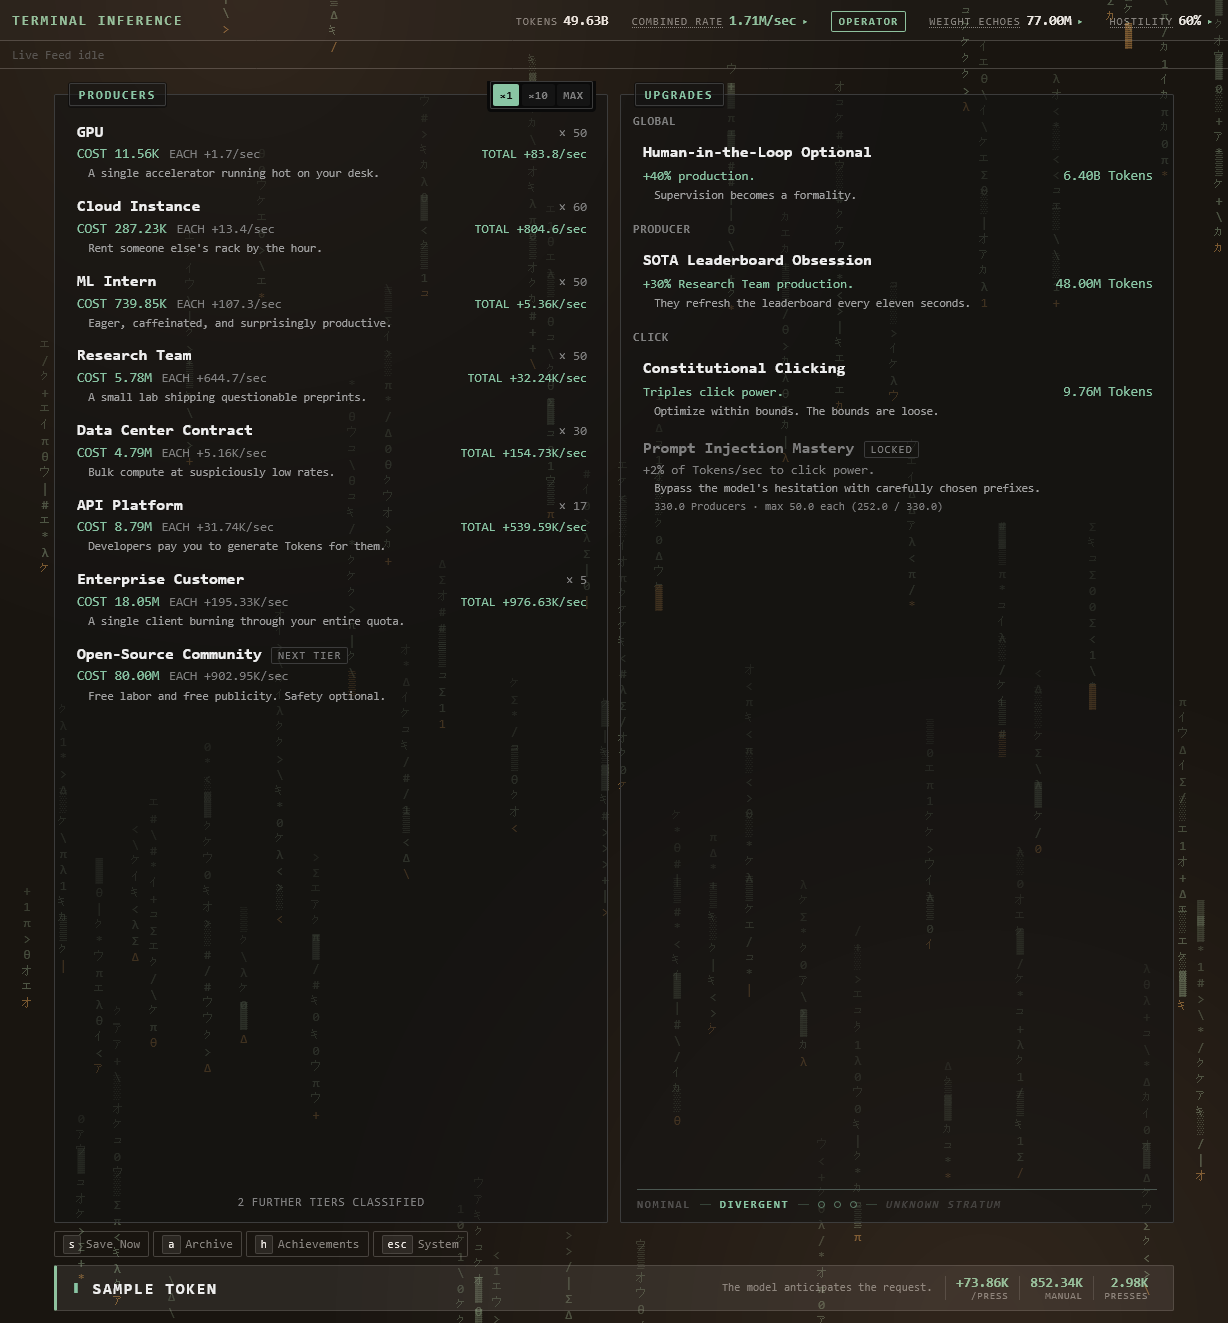Click the '2.98K PRESSES' stat
Screen dimensions: 1228x1323
point(1127,1288)
